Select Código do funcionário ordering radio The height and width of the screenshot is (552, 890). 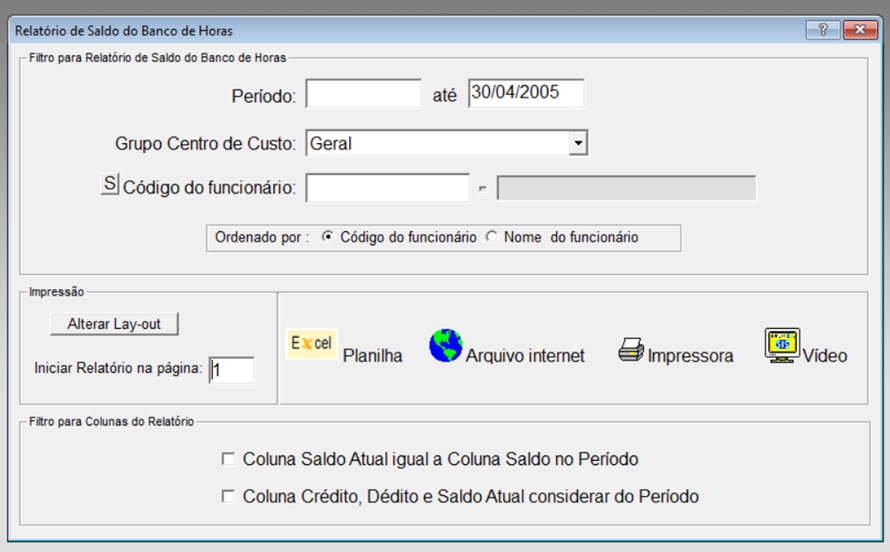(x=328, y=237)
